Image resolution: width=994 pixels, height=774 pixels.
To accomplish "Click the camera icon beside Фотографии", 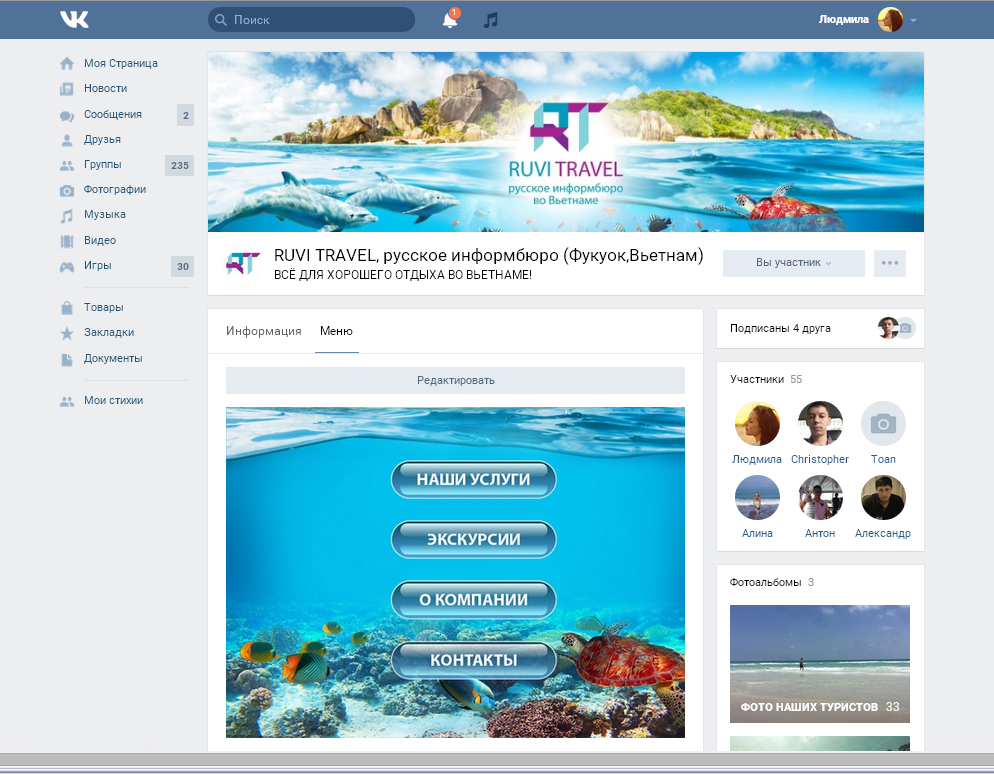I will pos(67,190).
